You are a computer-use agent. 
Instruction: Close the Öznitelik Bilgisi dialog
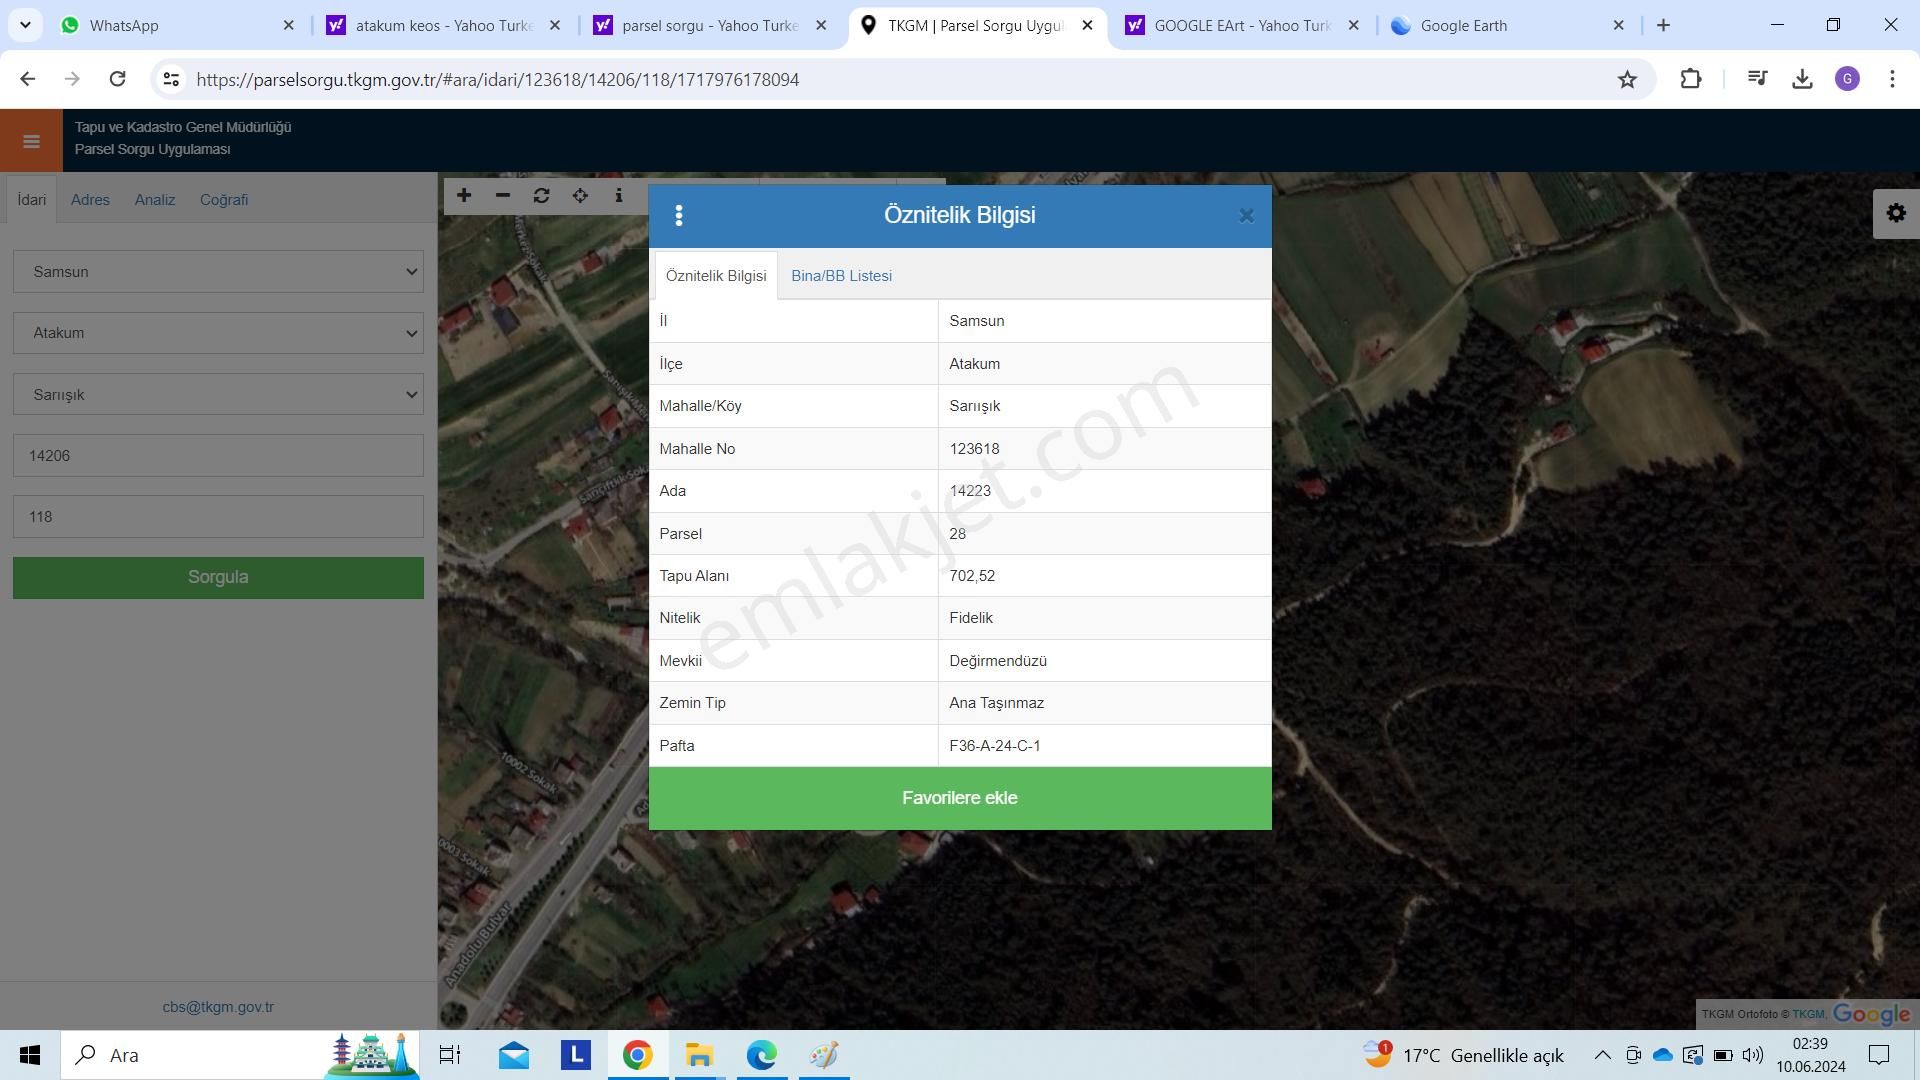pos(1246,216)
